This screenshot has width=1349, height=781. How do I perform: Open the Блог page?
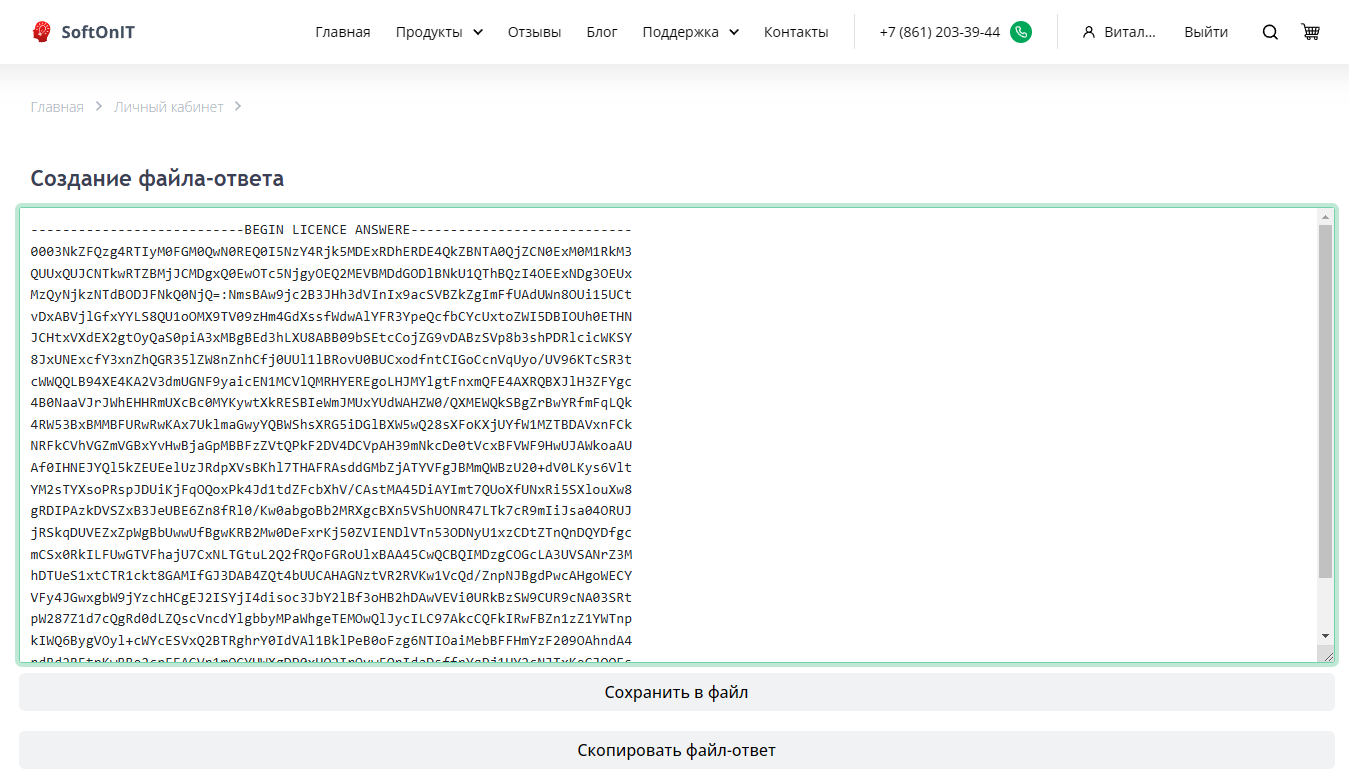pos(602,32)
